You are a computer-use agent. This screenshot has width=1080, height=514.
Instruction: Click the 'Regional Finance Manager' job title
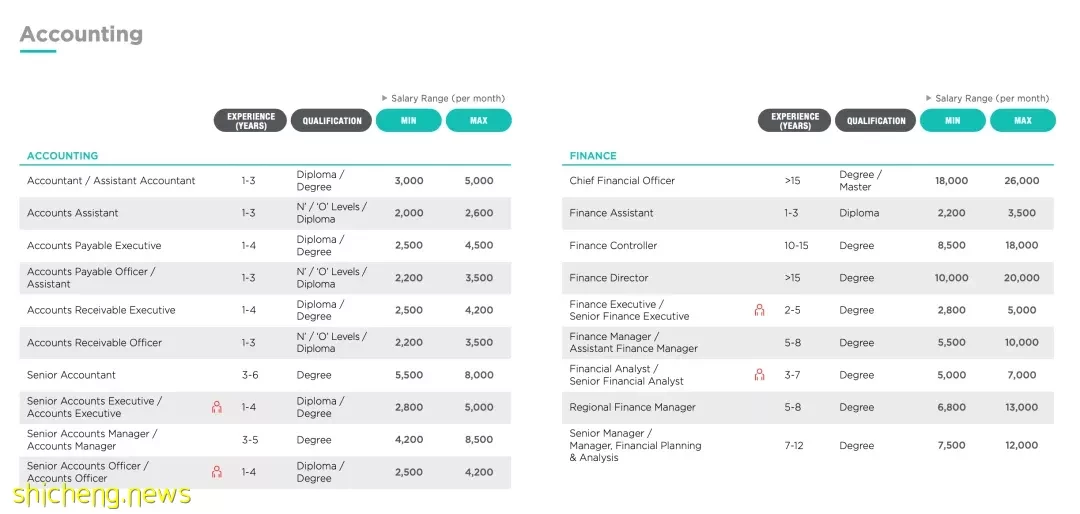(x=632, y=407)
